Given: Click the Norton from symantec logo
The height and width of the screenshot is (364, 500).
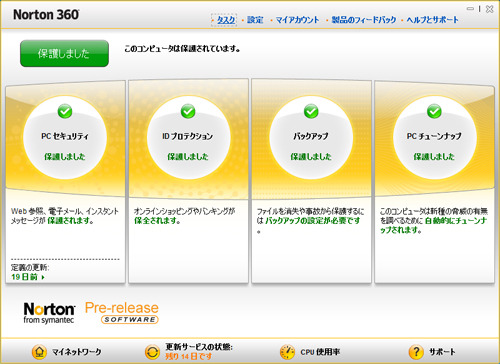Looking at the screenshot, I should pos(49,313).
